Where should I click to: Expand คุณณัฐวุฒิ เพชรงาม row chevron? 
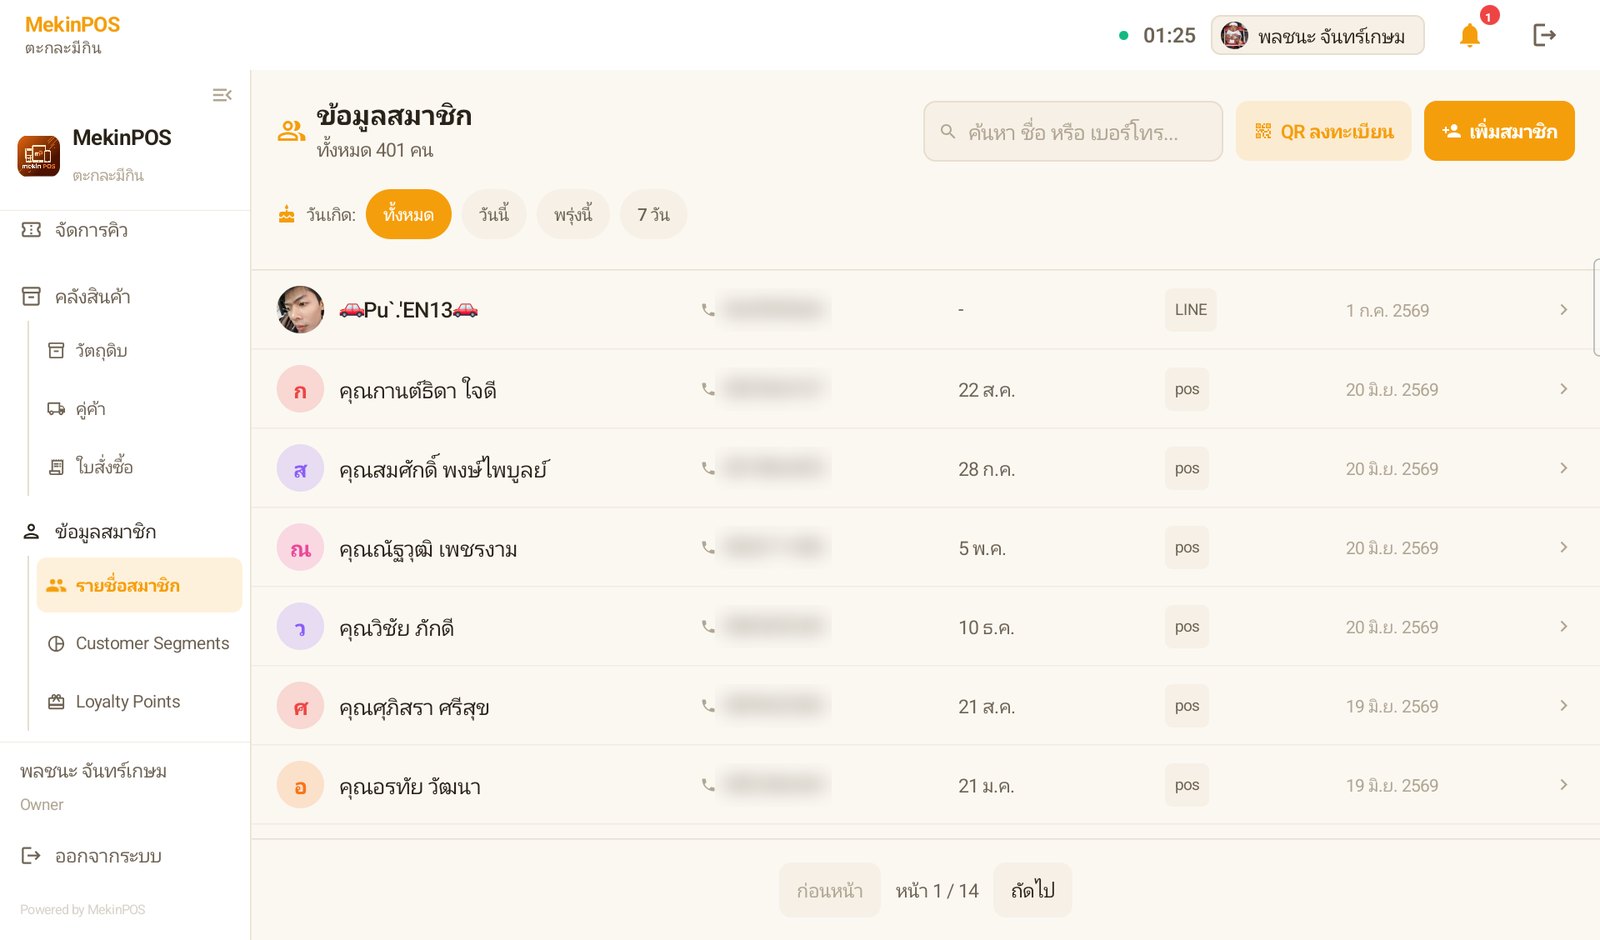click(1563, 547)
